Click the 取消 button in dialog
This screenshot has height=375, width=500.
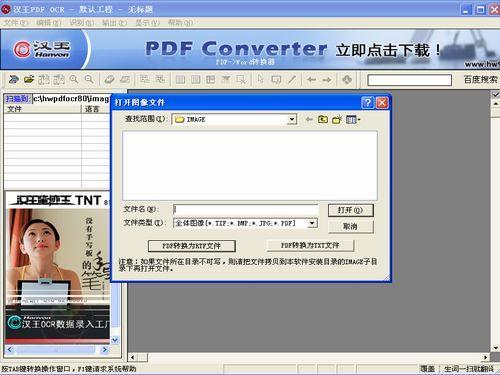350,227
